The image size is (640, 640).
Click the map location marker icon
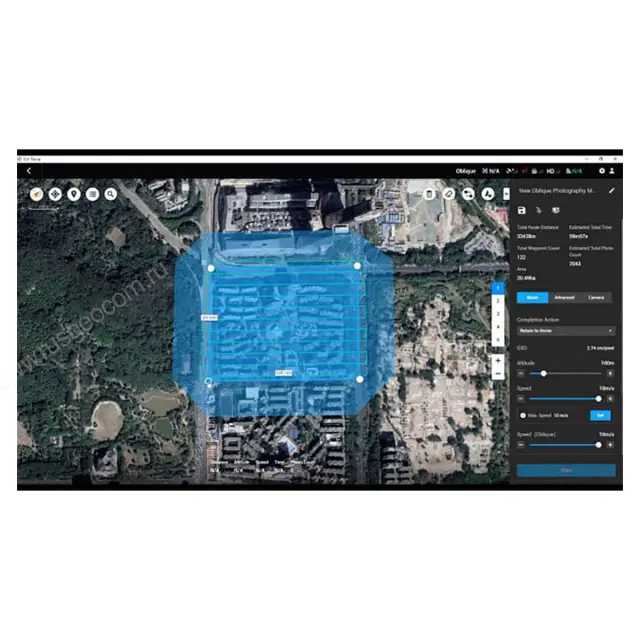(73, 193)
